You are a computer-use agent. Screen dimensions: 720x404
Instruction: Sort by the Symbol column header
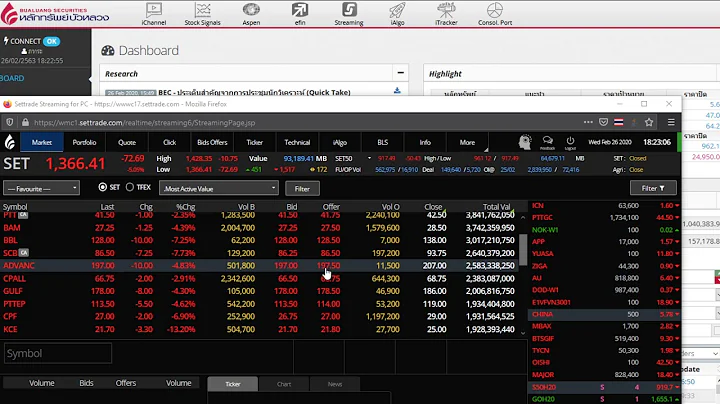[15, 207]
